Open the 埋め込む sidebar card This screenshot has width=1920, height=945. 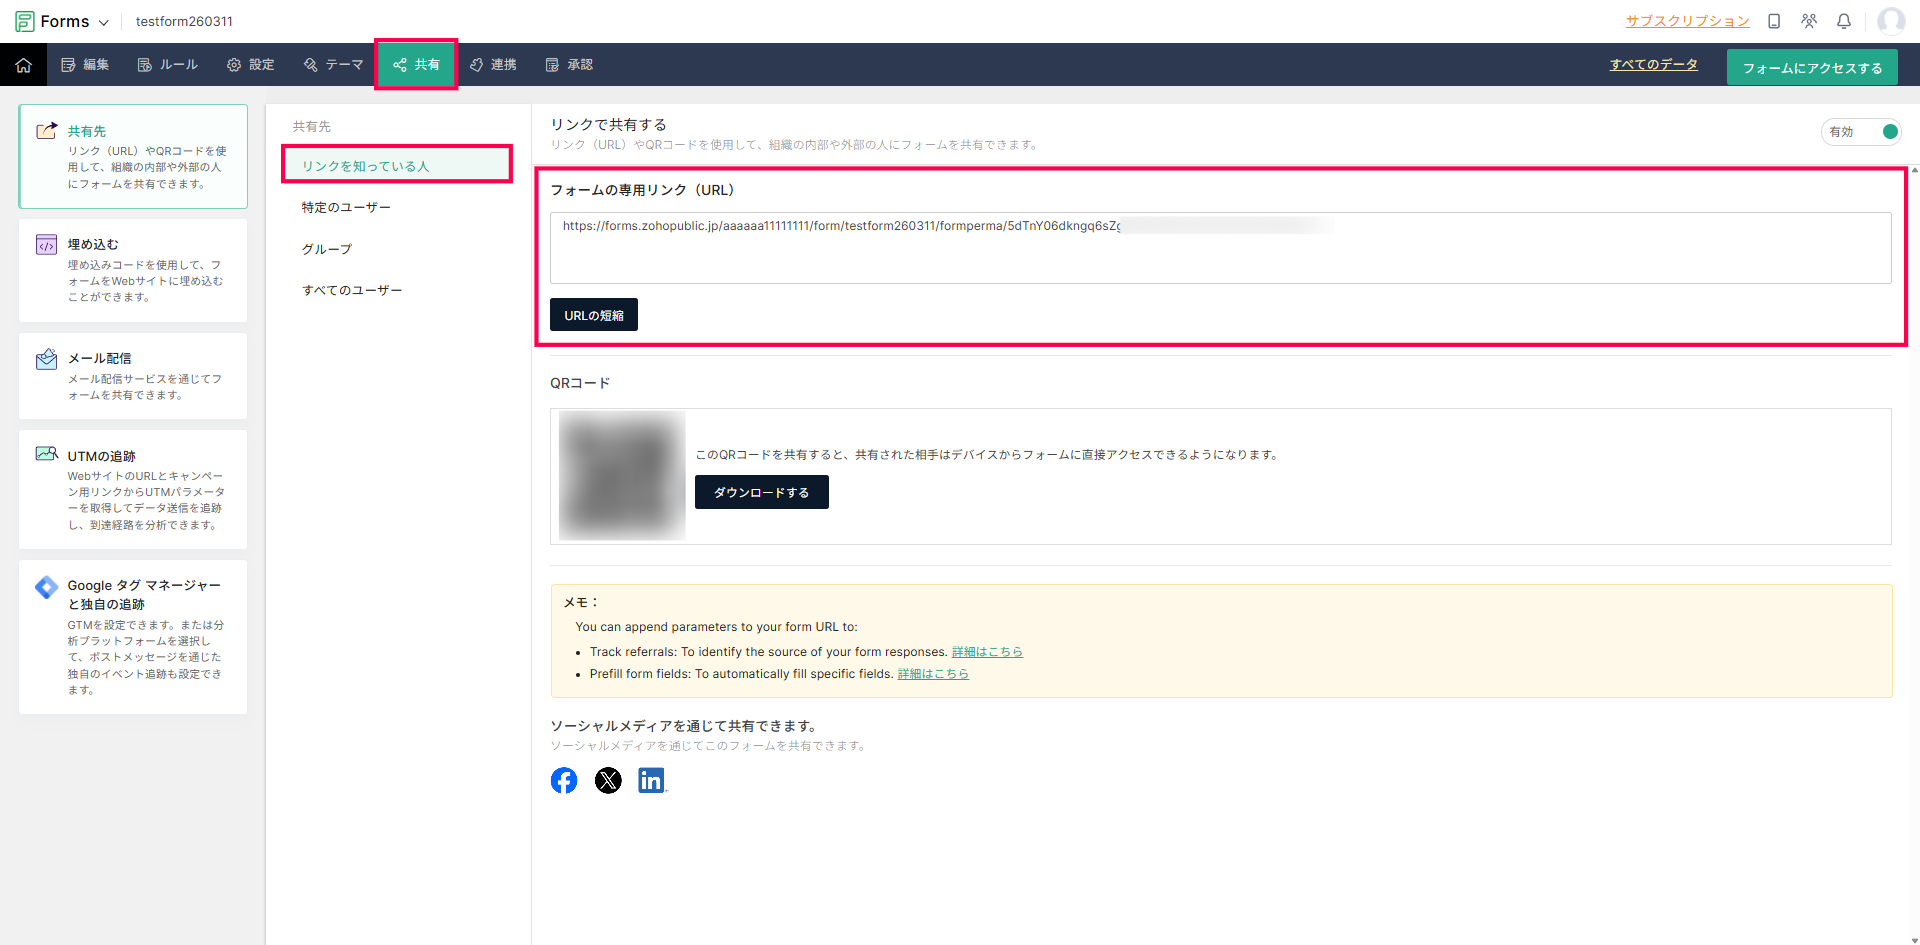tap(133, 270)
